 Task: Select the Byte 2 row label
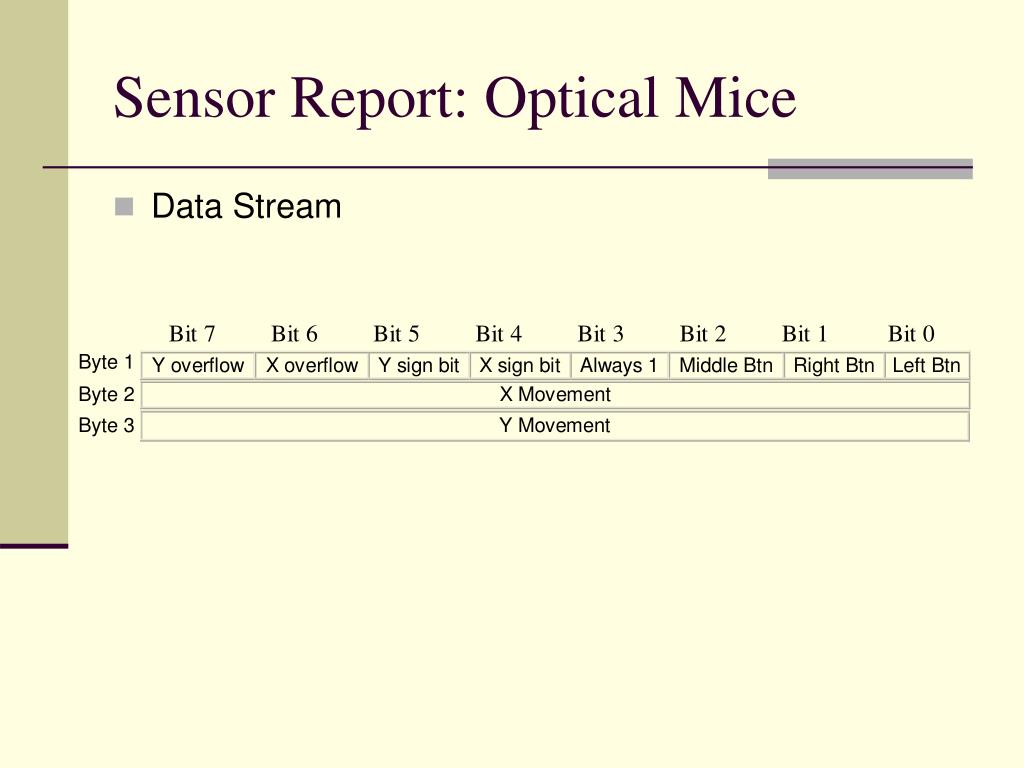point(106,394)
